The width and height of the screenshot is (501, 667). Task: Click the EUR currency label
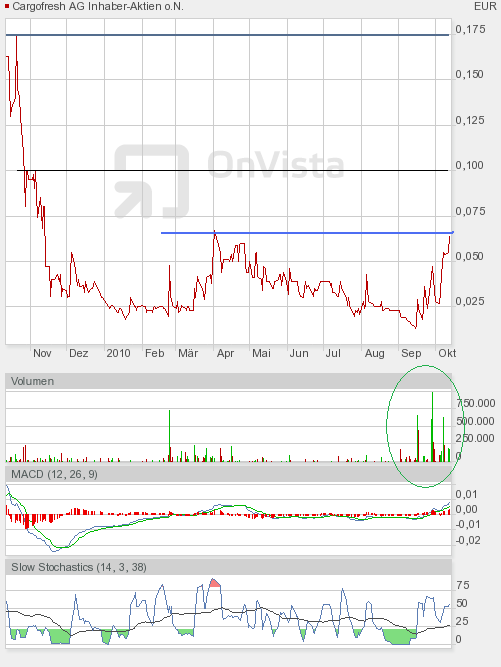485,6
